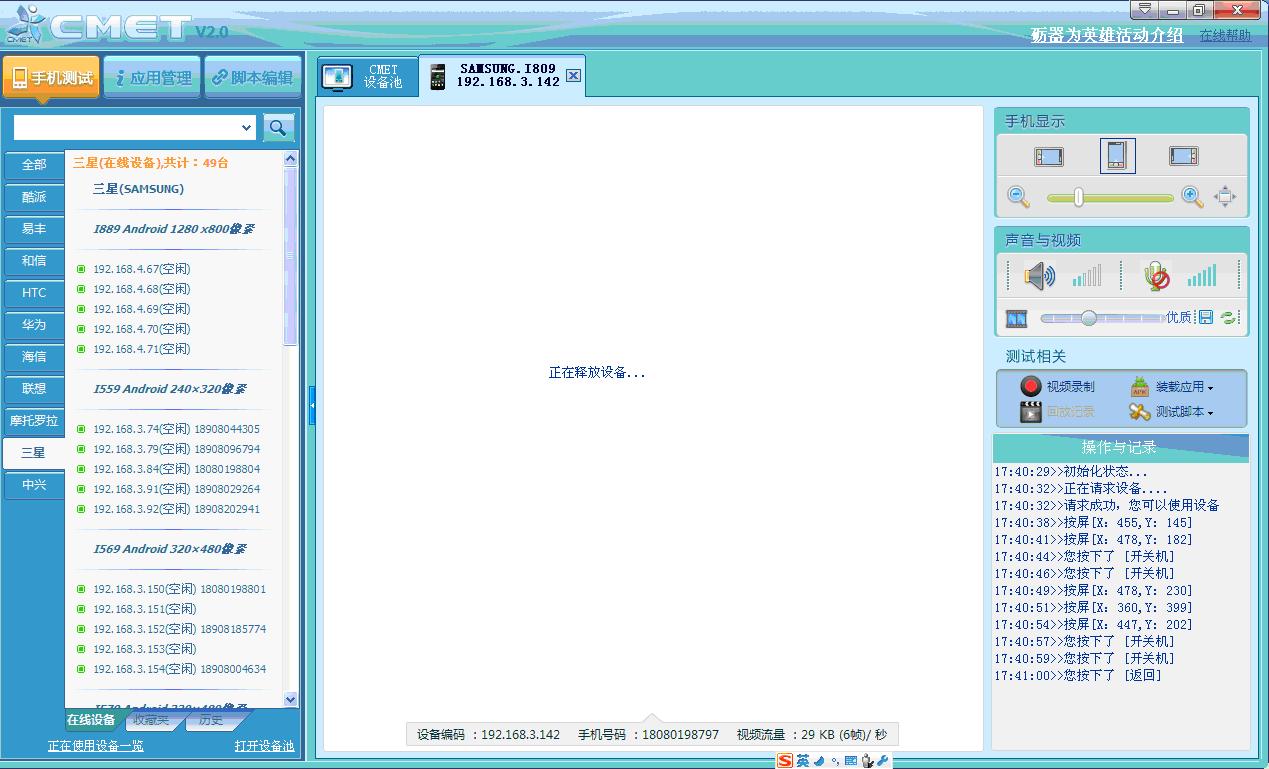Select the 酷派 brand category
The width and height of the screenshot is (1269, 769).
(34, 196)
